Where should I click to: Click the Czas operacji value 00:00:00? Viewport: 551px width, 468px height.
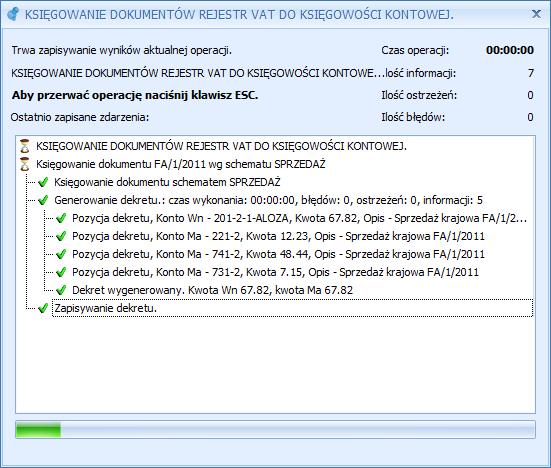pos(510,50)
